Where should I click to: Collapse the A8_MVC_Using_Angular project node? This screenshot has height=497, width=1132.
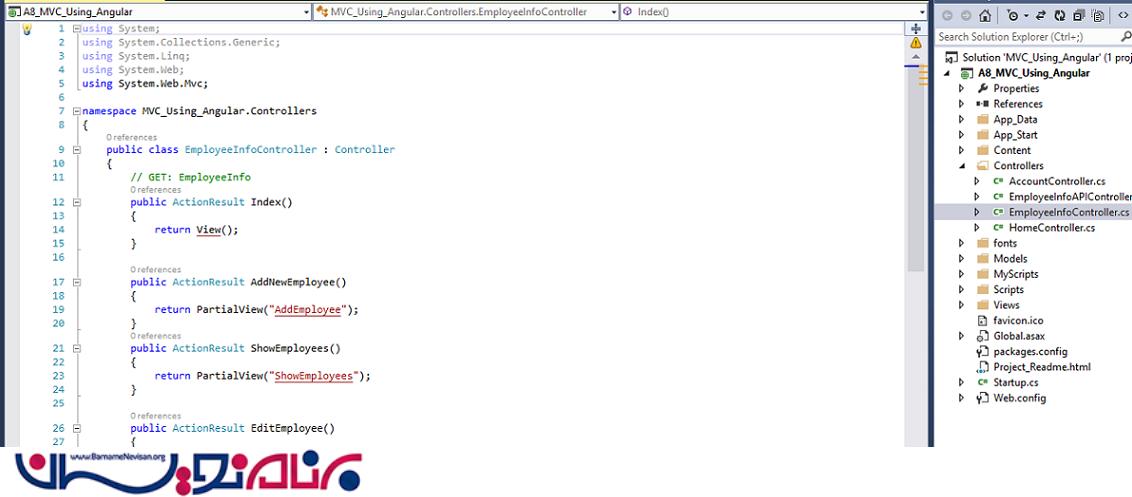948,74
